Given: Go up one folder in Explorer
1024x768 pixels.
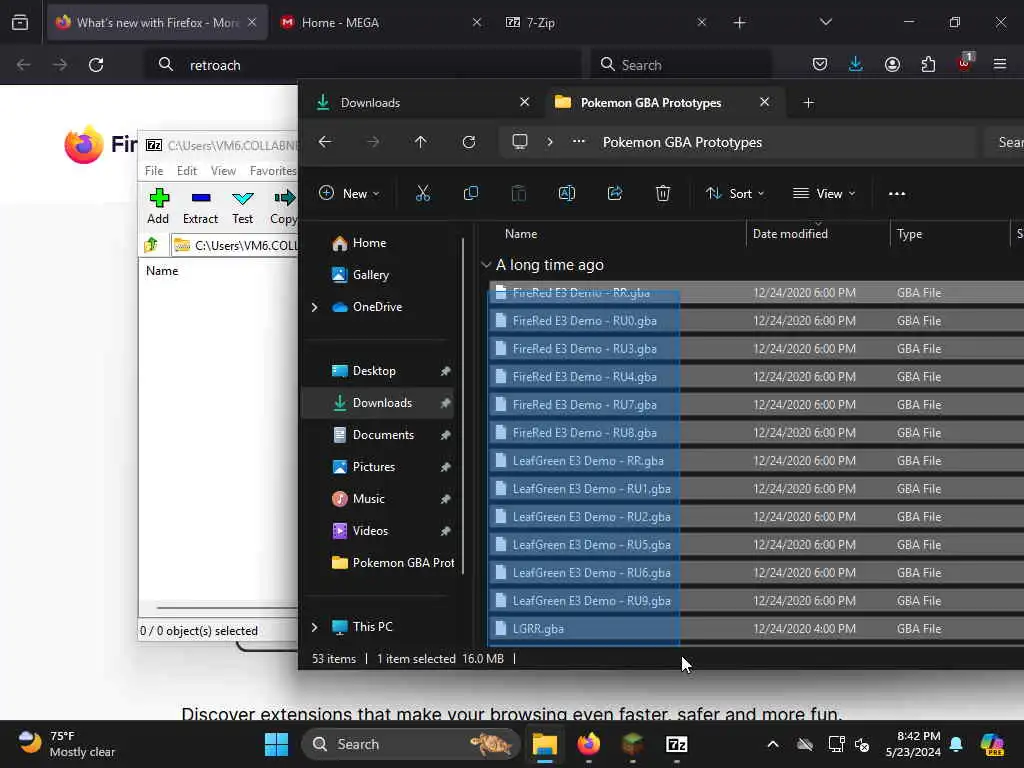Looking at the screenshot, I should point(421,142).
